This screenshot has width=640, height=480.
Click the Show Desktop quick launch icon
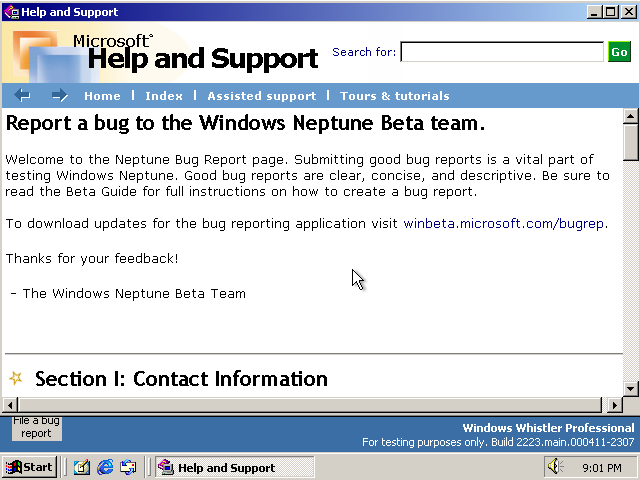(x=81, y=467)
